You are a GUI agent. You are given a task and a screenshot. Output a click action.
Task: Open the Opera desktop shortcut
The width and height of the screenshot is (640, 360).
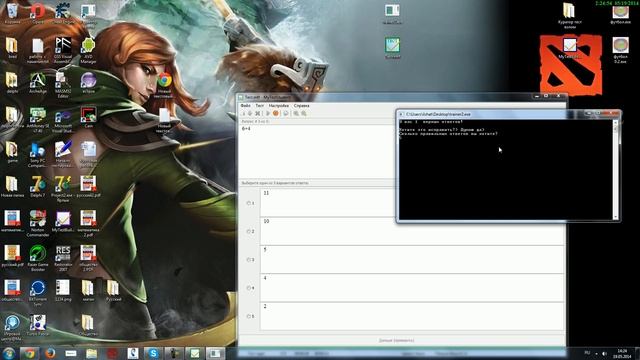coord(38,13)
